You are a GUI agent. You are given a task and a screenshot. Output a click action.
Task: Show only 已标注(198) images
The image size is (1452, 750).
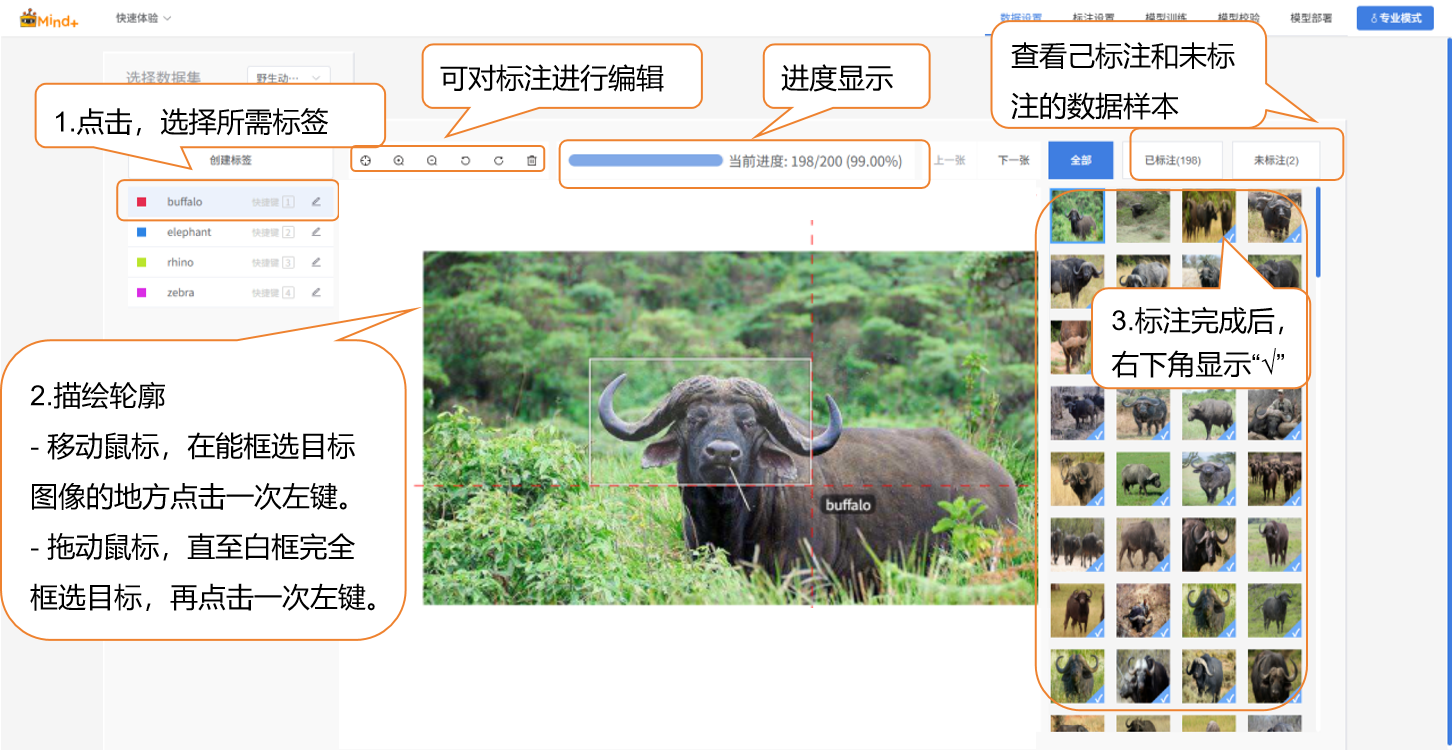[x=1172, y=160]
